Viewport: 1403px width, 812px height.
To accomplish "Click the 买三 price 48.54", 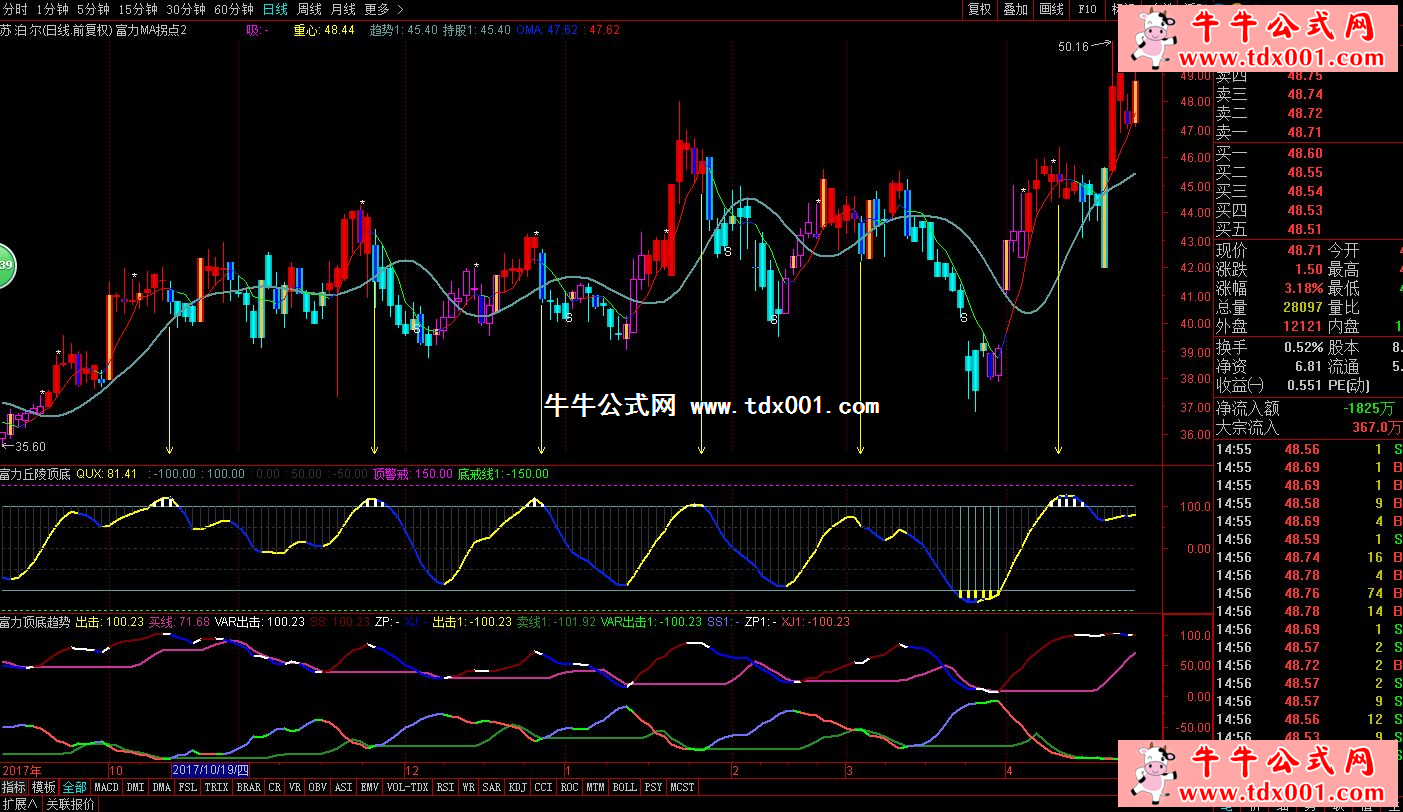I will coord(1305,191).
